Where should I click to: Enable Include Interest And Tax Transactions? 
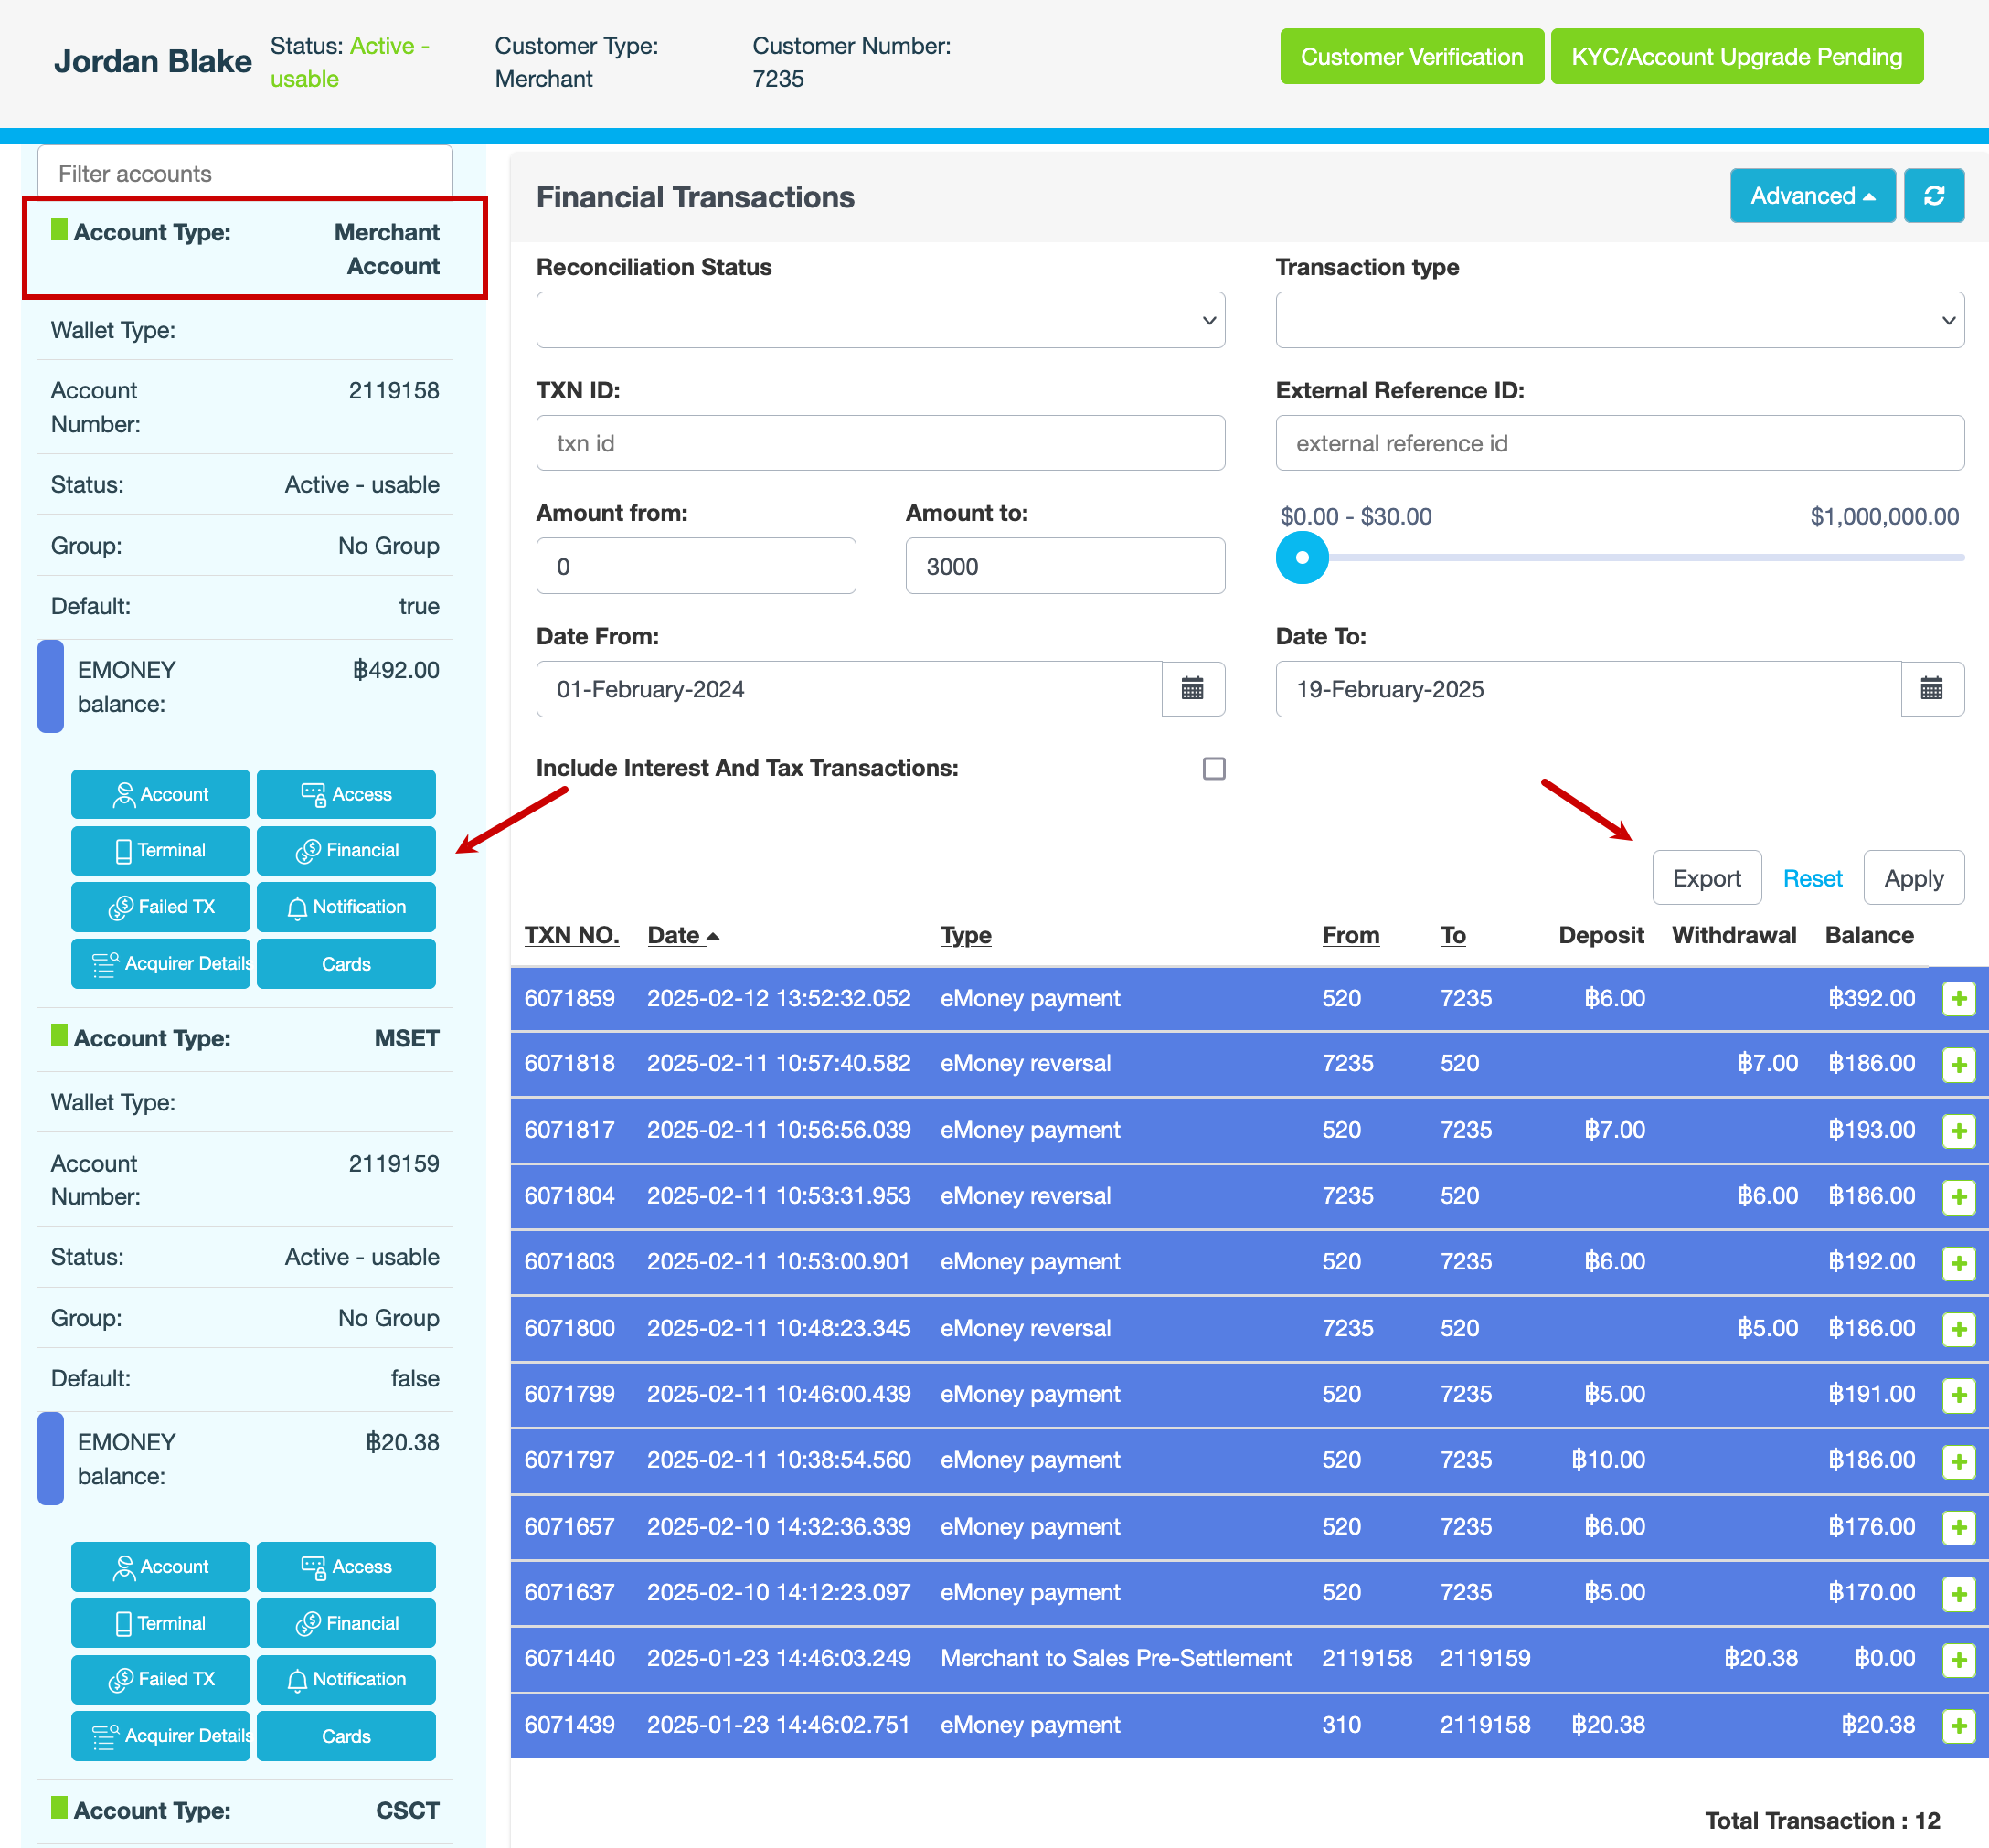(1213, 768)
